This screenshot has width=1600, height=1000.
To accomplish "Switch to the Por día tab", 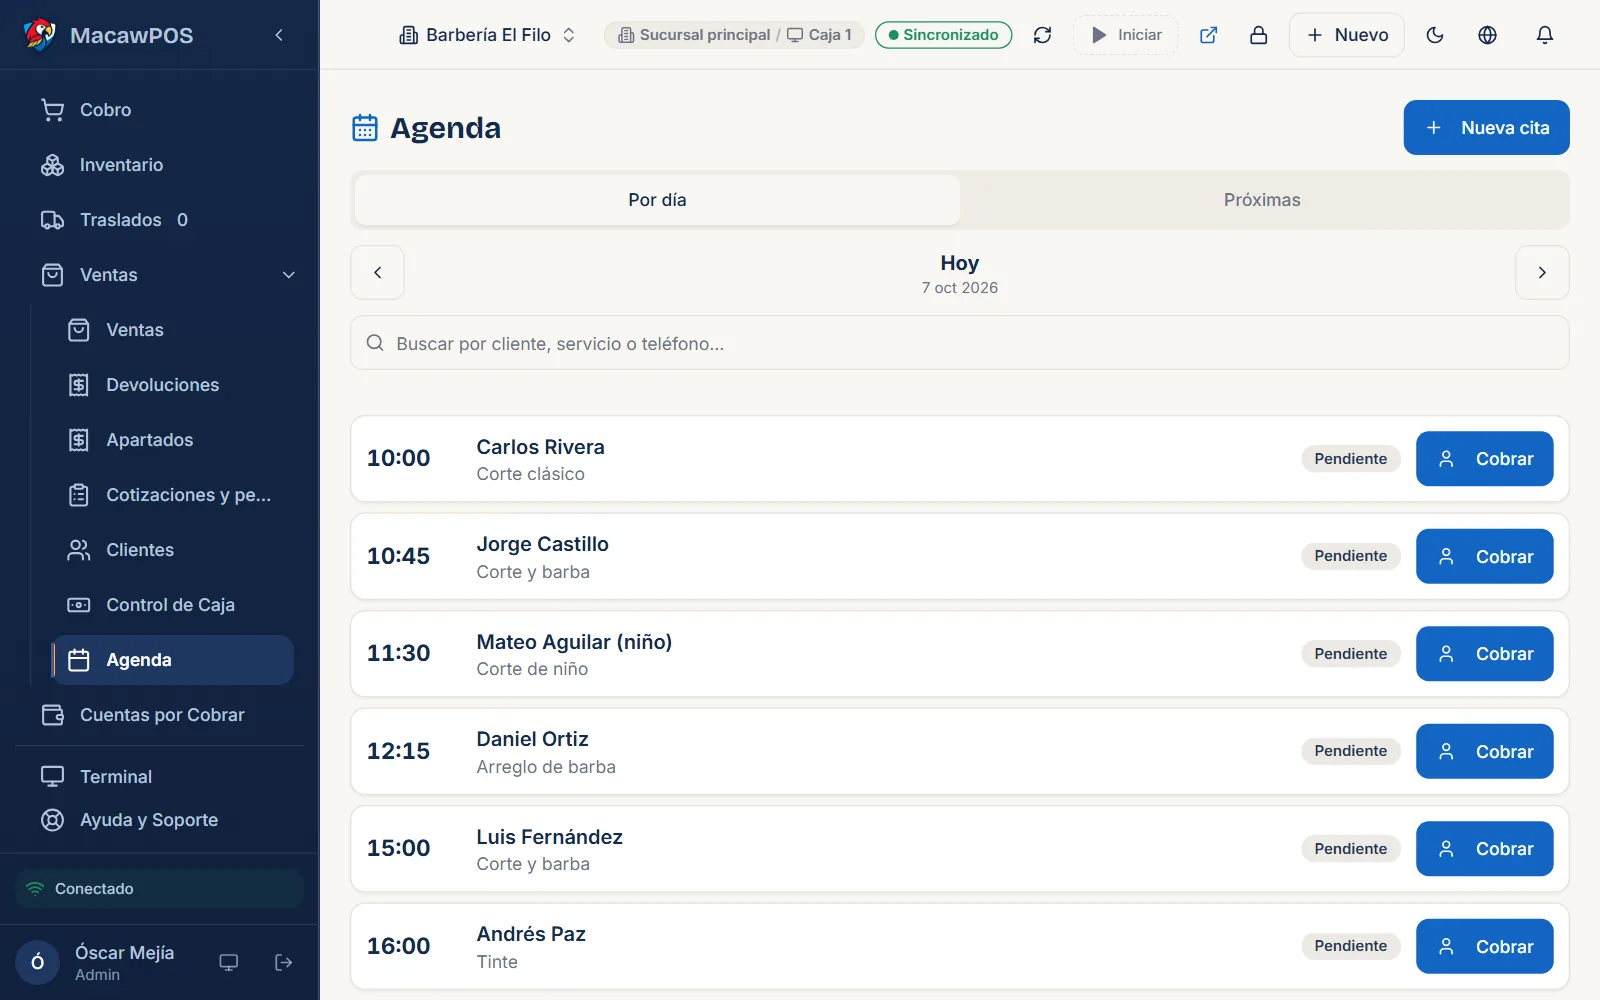I will click(657, 200).
